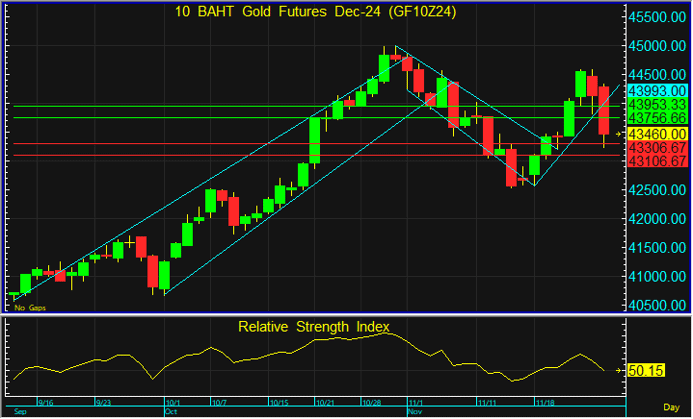Select the Oct month marker on time axis

(172, 411)
